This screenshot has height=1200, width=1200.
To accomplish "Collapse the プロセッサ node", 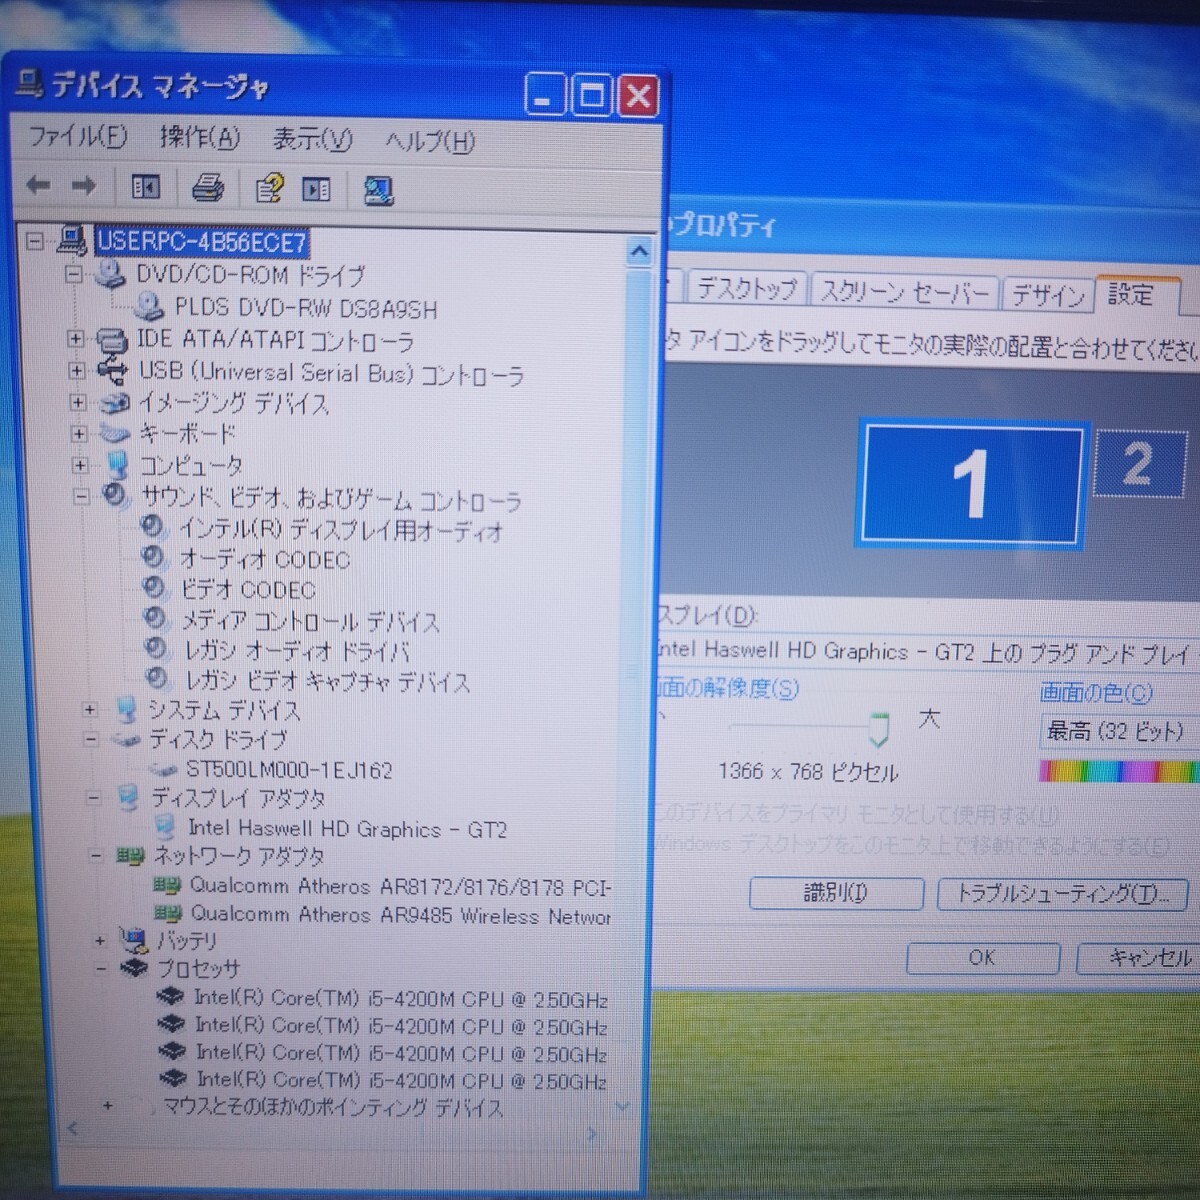I will click(101, 969).
